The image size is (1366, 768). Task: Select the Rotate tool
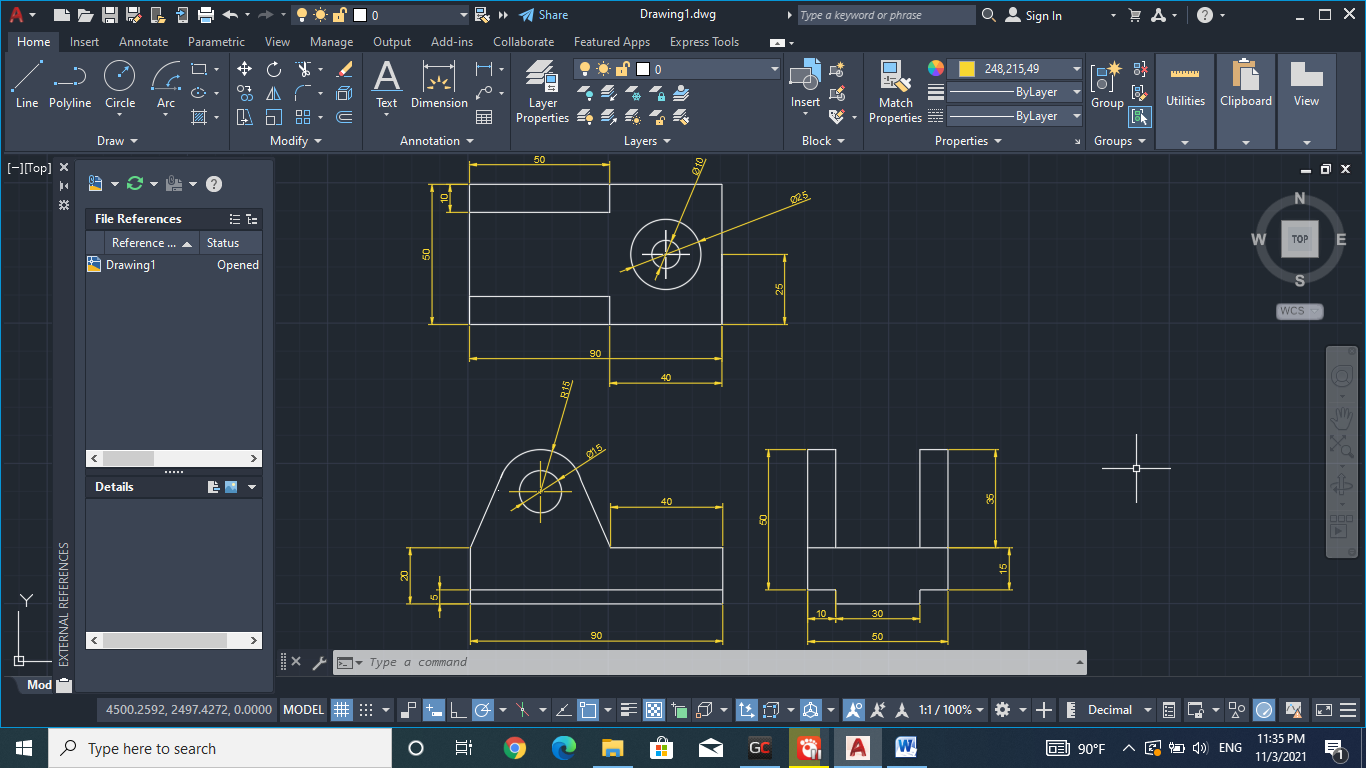coord(274,69)
